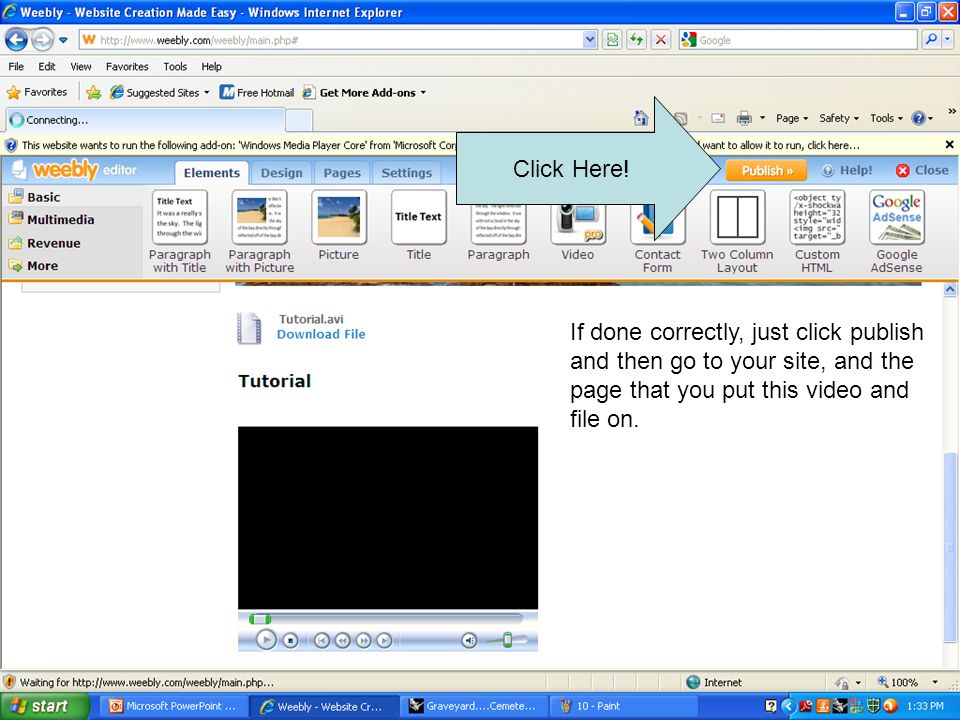
Task: Open the address bar dropdown
Action: [x=590, y=40]
